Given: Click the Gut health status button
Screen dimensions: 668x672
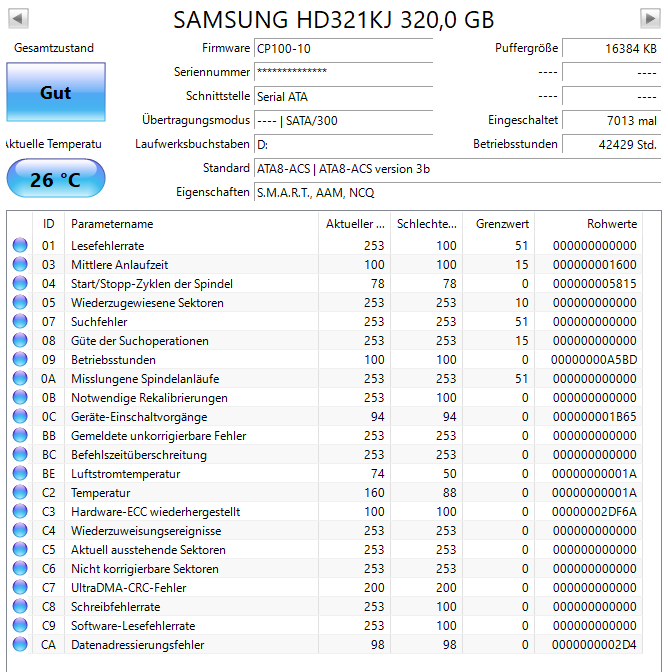Looking at the screenshot, I should [x=56, y=92].
